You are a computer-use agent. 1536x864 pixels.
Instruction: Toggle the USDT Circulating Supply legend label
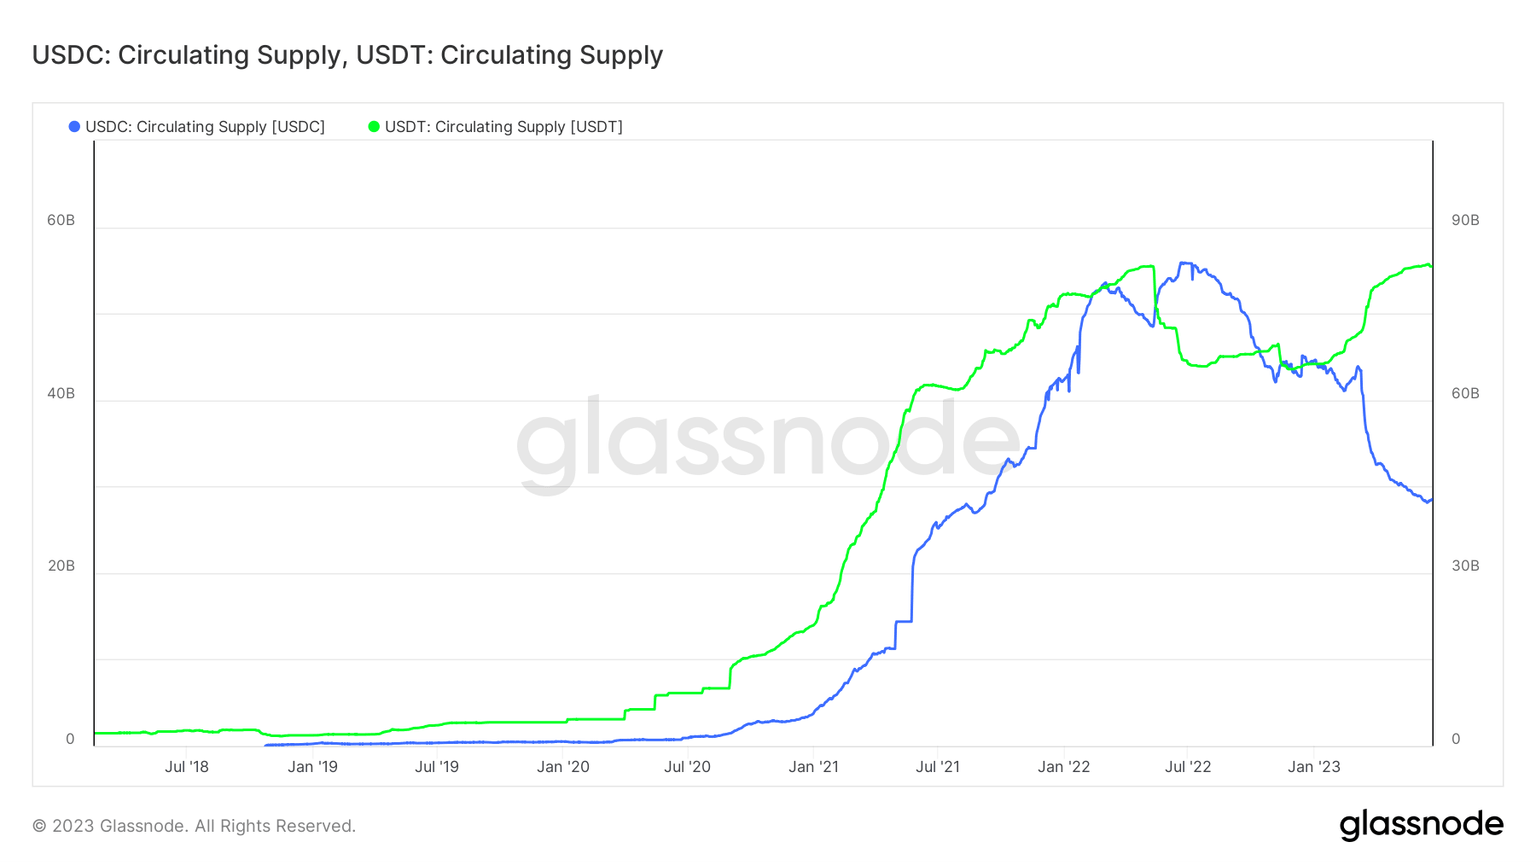(x=503, y=127)
